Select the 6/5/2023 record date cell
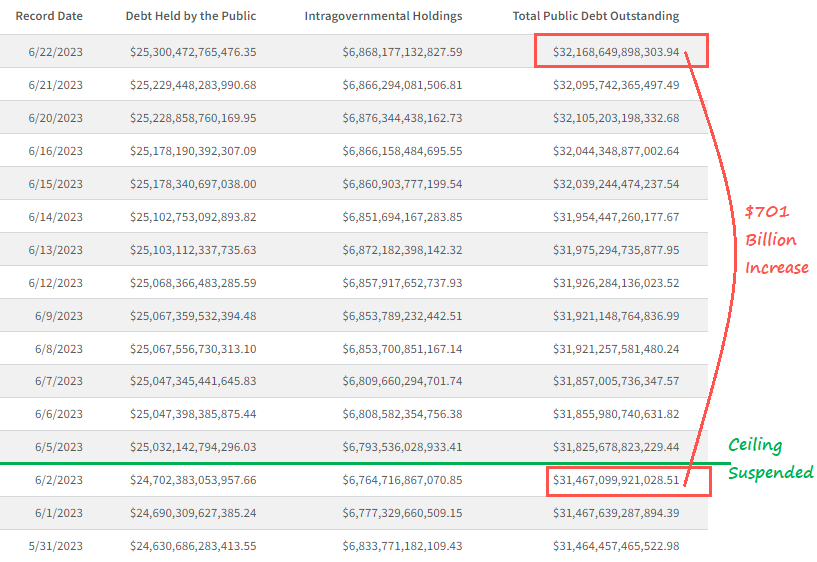 click(x=59, y=447)
